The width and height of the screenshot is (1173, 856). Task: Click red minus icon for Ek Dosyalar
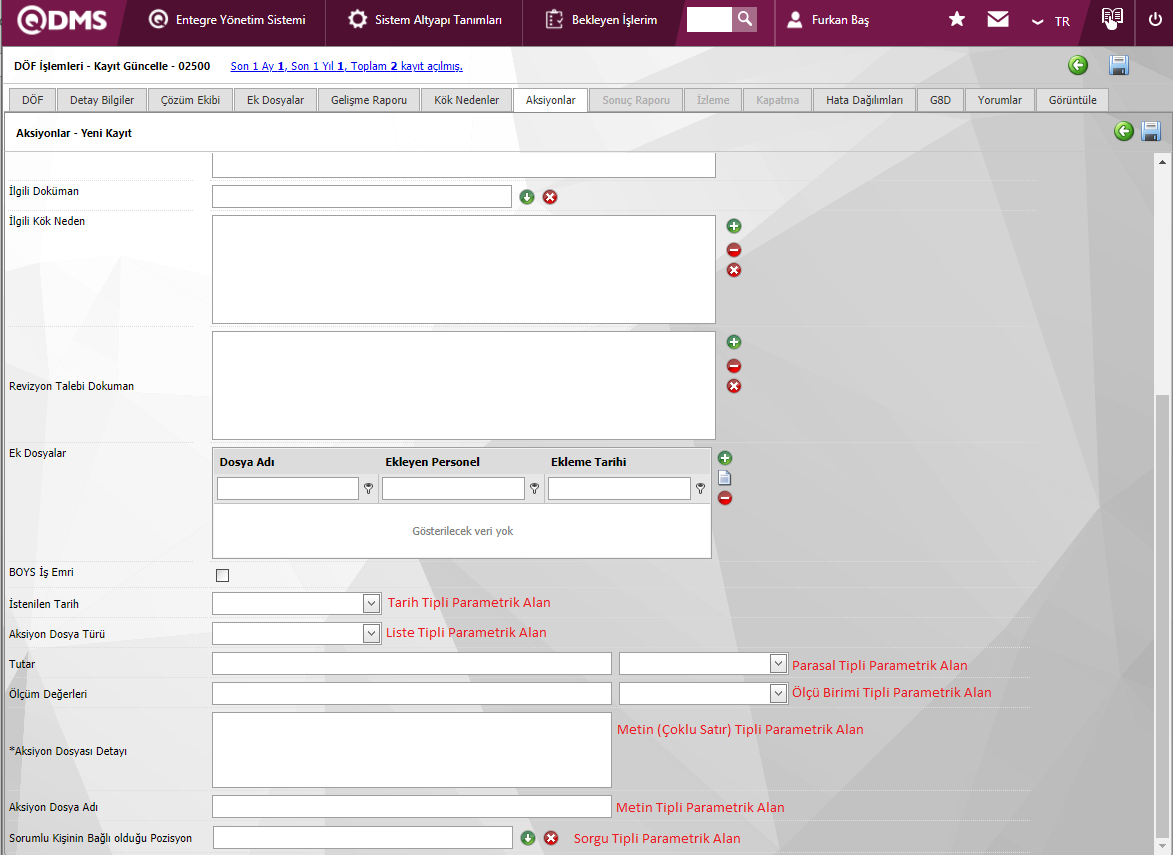725,498
